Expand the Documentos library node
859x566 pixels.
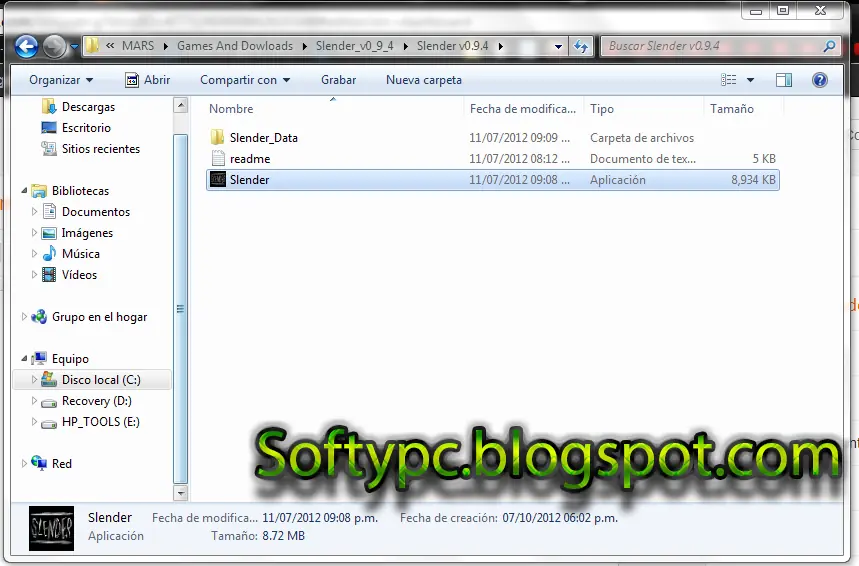(x=34, y=211)
